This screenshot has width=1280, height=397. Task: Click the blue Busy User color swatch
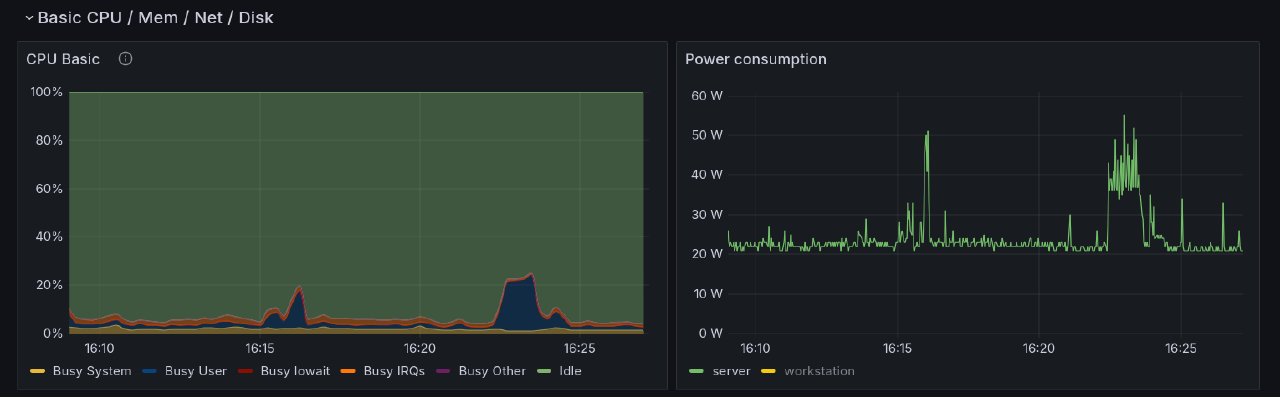149,371
